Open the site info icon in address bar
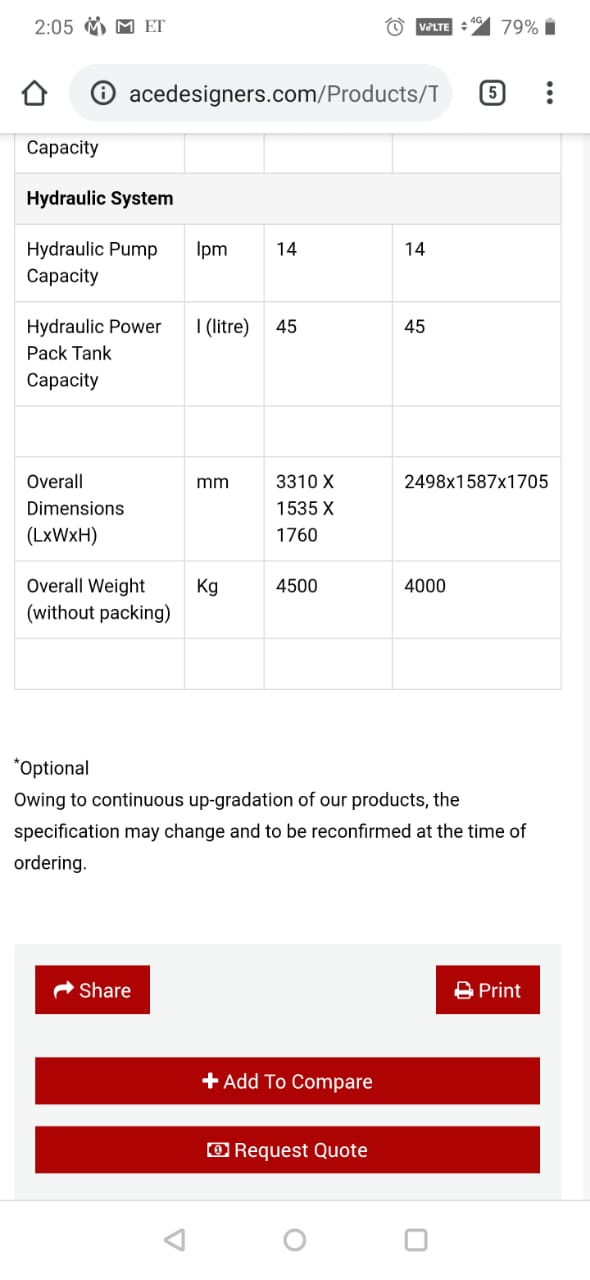The image size is (590, 1280). coord(102,94)
